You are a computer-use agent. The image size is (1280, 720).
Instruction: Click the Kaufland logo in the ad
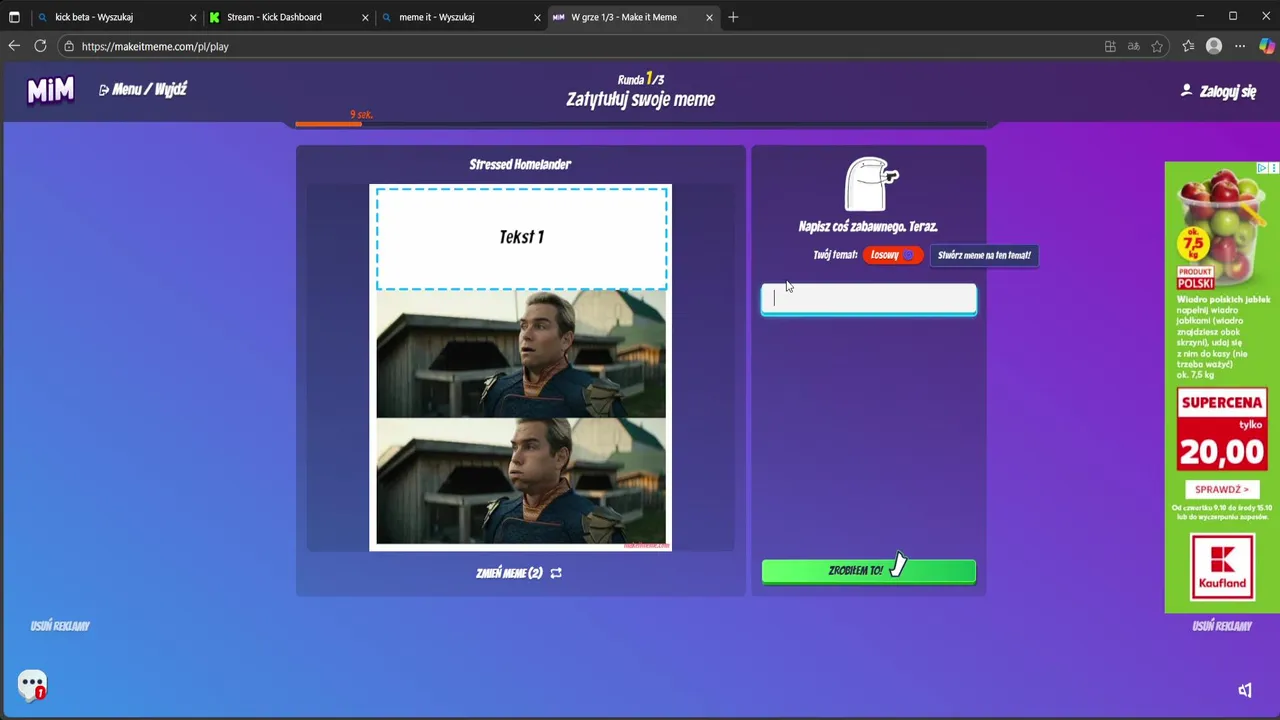[x=1222, y=567]
